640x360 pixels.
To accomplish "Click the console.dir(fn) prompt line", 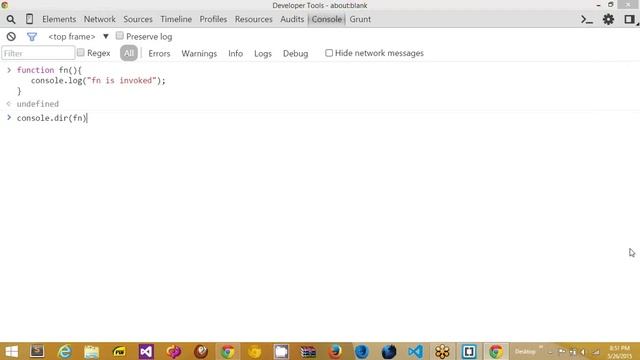I will pos(52,118).
